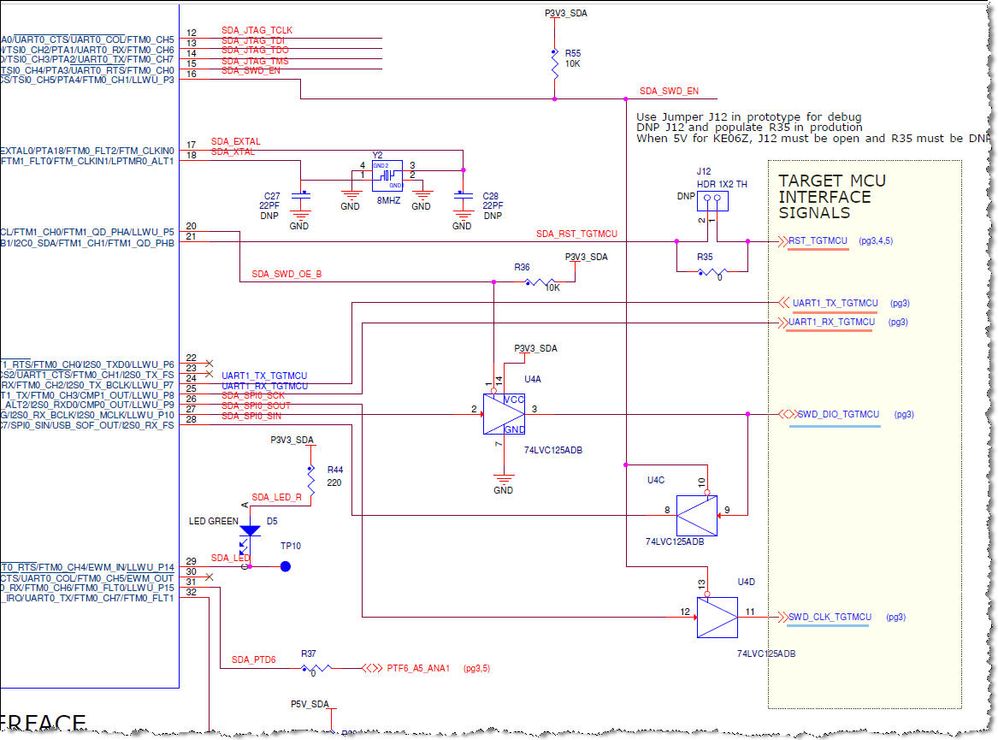Viewport: 998px width, 740px height.
Task: Click the UART1_TX_TGTMCU label at pin 24
Action: [x=264, y=375]
